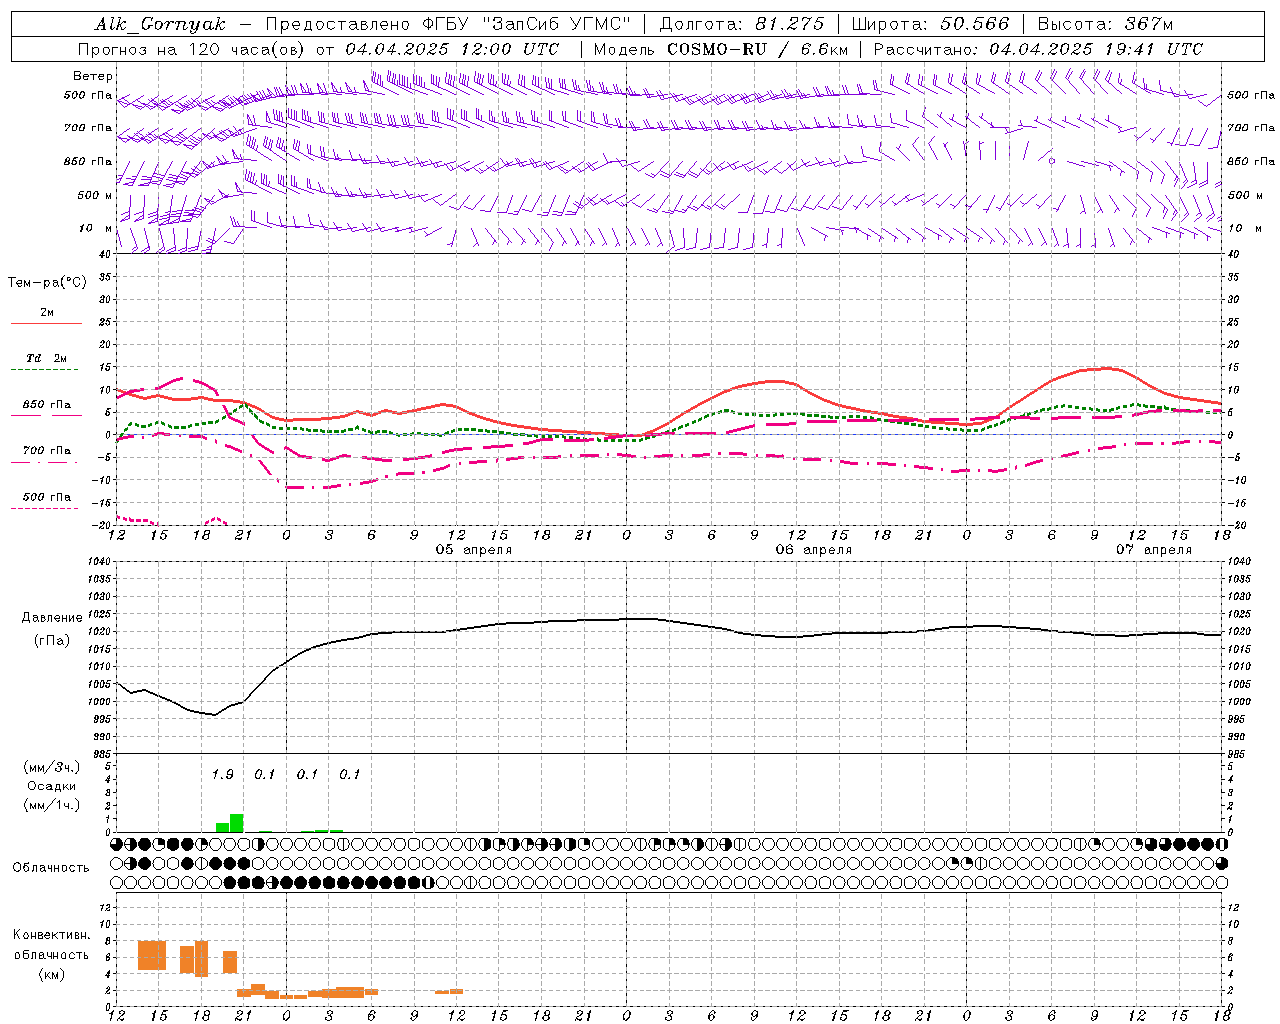This screenshot has height=1024, width=1280.
Task: Click forecast start time 04.04.2025 12:00 UTC
Action: click(x=452, y=49)
